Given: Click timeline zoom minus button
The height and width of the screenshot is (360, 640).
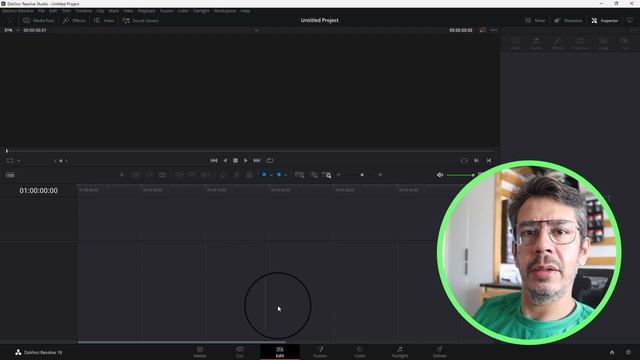Looking at the screenshot, I should pyautogui.click(x=338, y=175).
